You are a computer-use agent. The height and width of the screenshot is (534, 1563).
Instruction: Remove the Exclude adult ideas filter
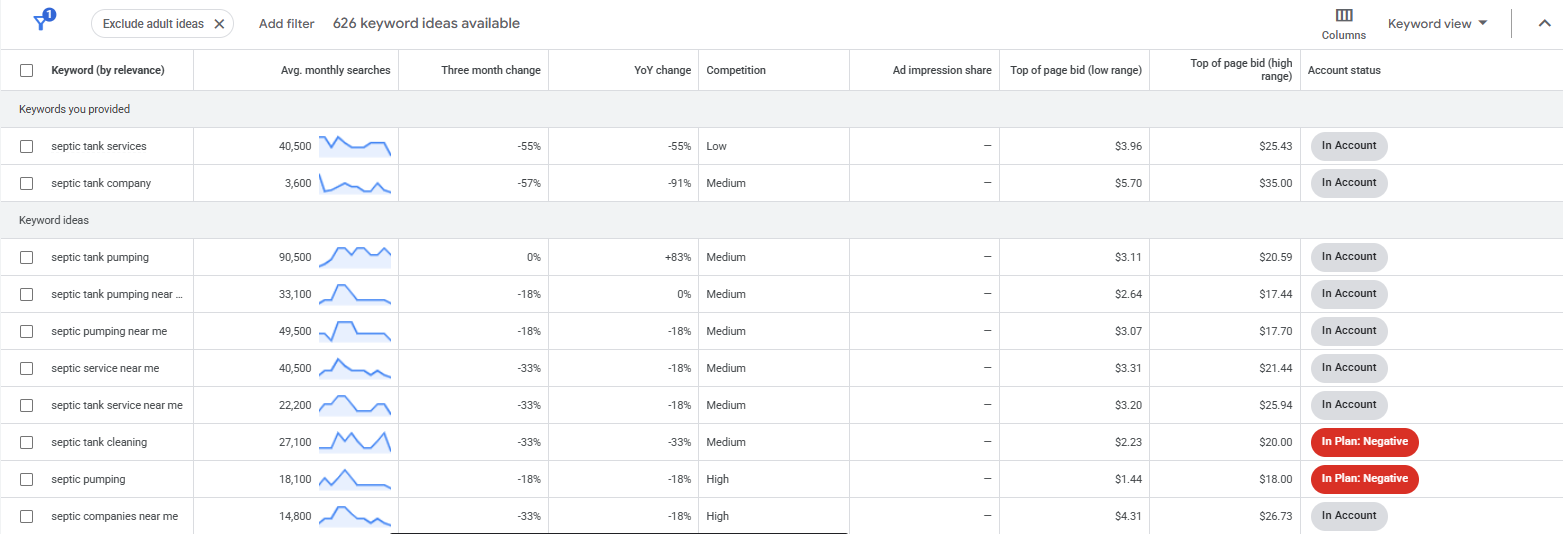pyautogui.click(x=219, y=24)
